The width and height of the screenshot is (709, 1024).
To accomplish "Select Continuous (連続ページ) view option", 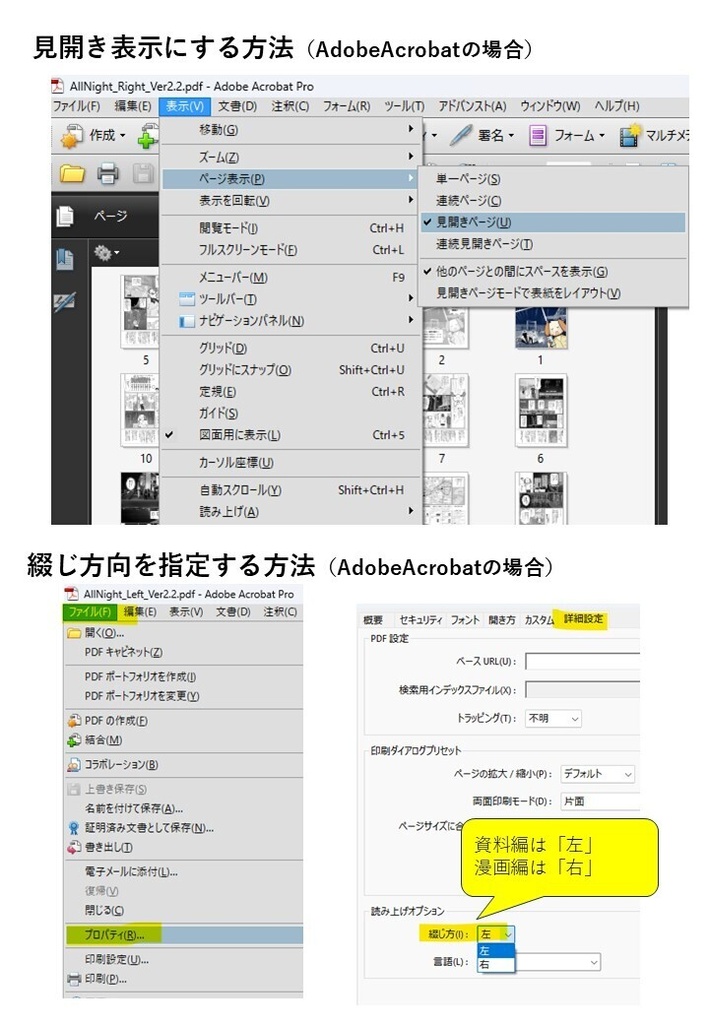I will [554, 200].
